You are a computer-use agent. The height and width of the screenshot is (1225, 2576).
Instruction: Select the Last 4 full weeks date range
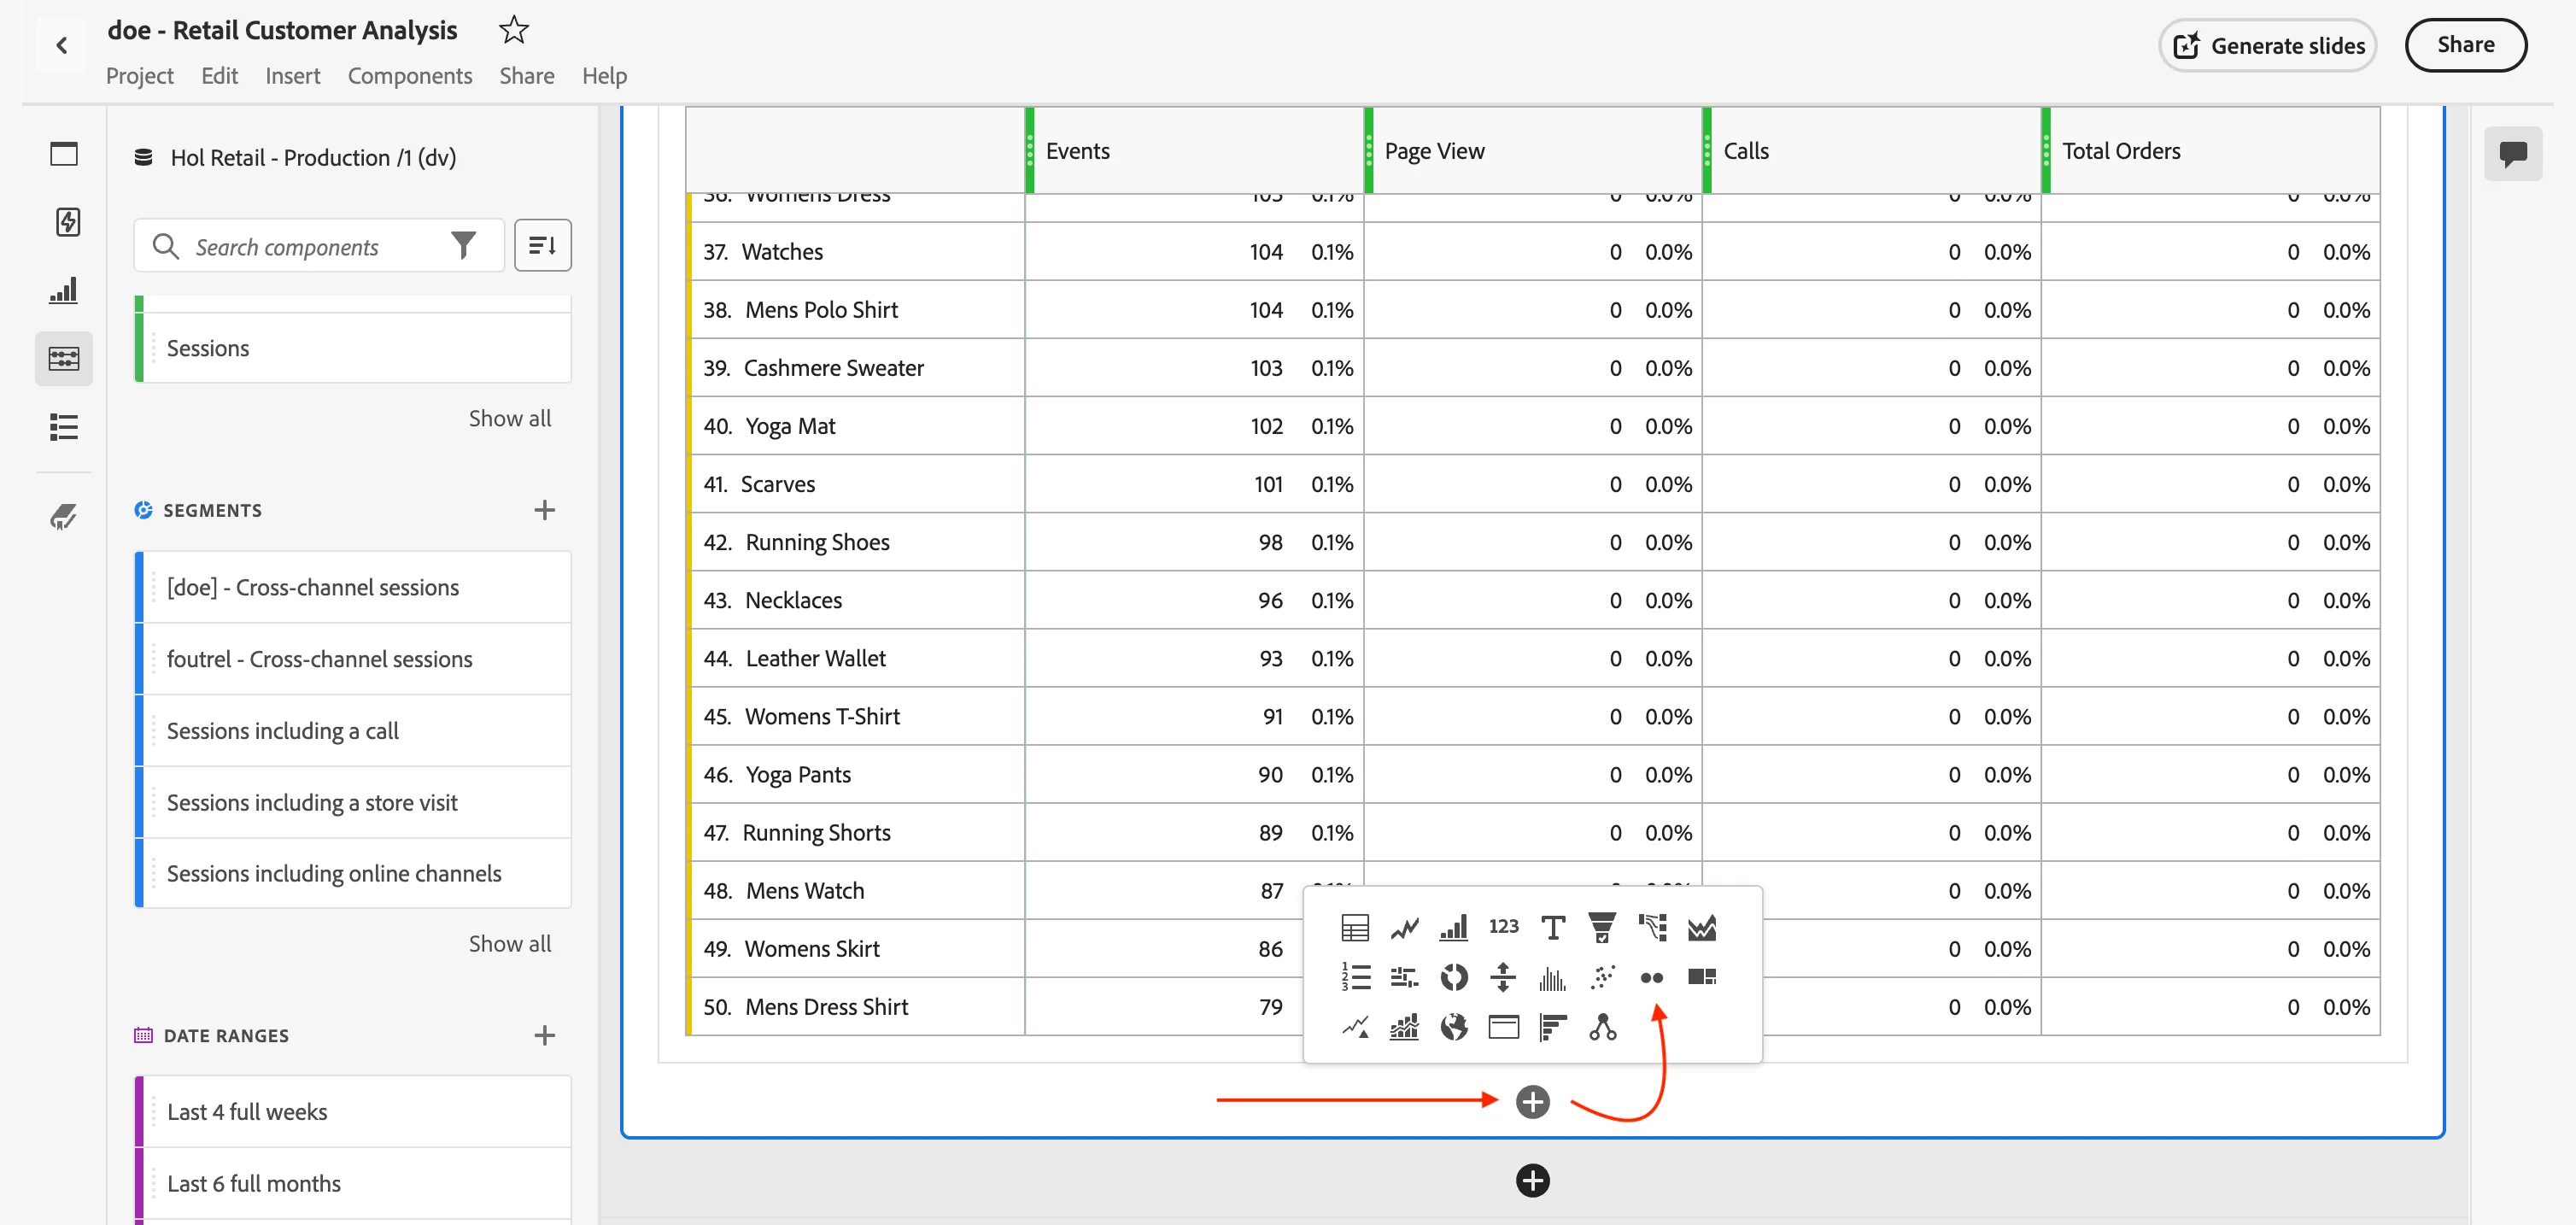click(353, 1112)
